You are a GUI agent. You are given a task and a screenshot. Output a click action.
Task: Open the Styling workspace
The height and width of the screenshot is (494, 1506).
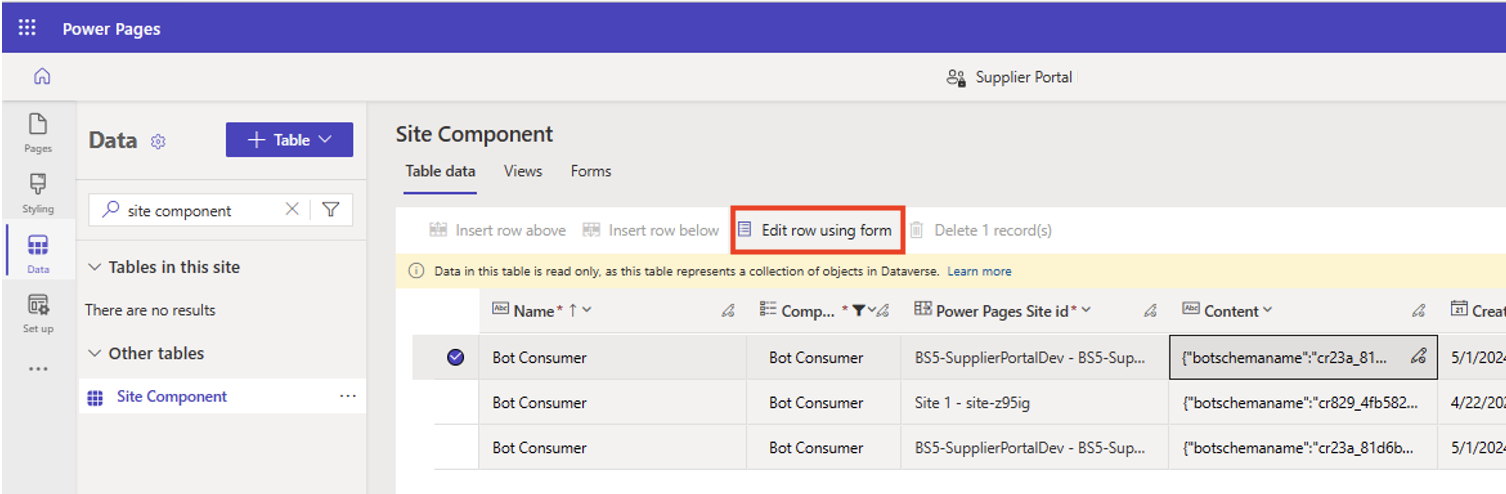(38, 193)
